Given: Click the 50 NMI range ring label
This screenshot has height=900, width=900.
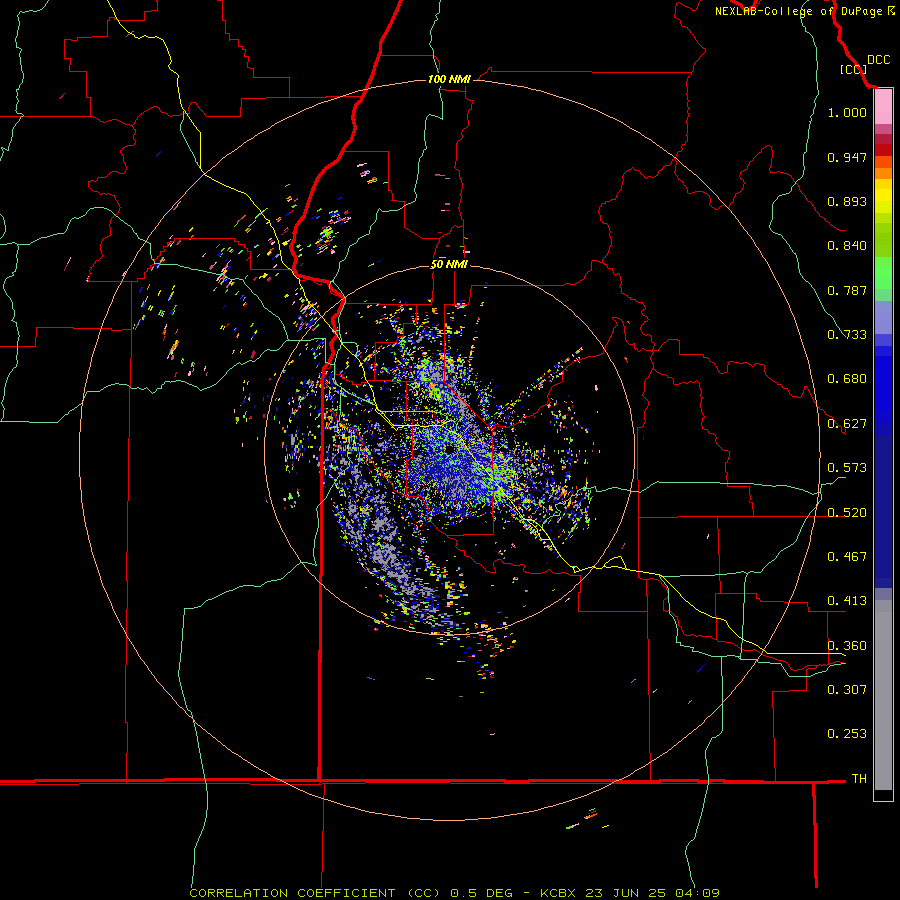Looking at the screenshot, I should click(x=449, y=265).
